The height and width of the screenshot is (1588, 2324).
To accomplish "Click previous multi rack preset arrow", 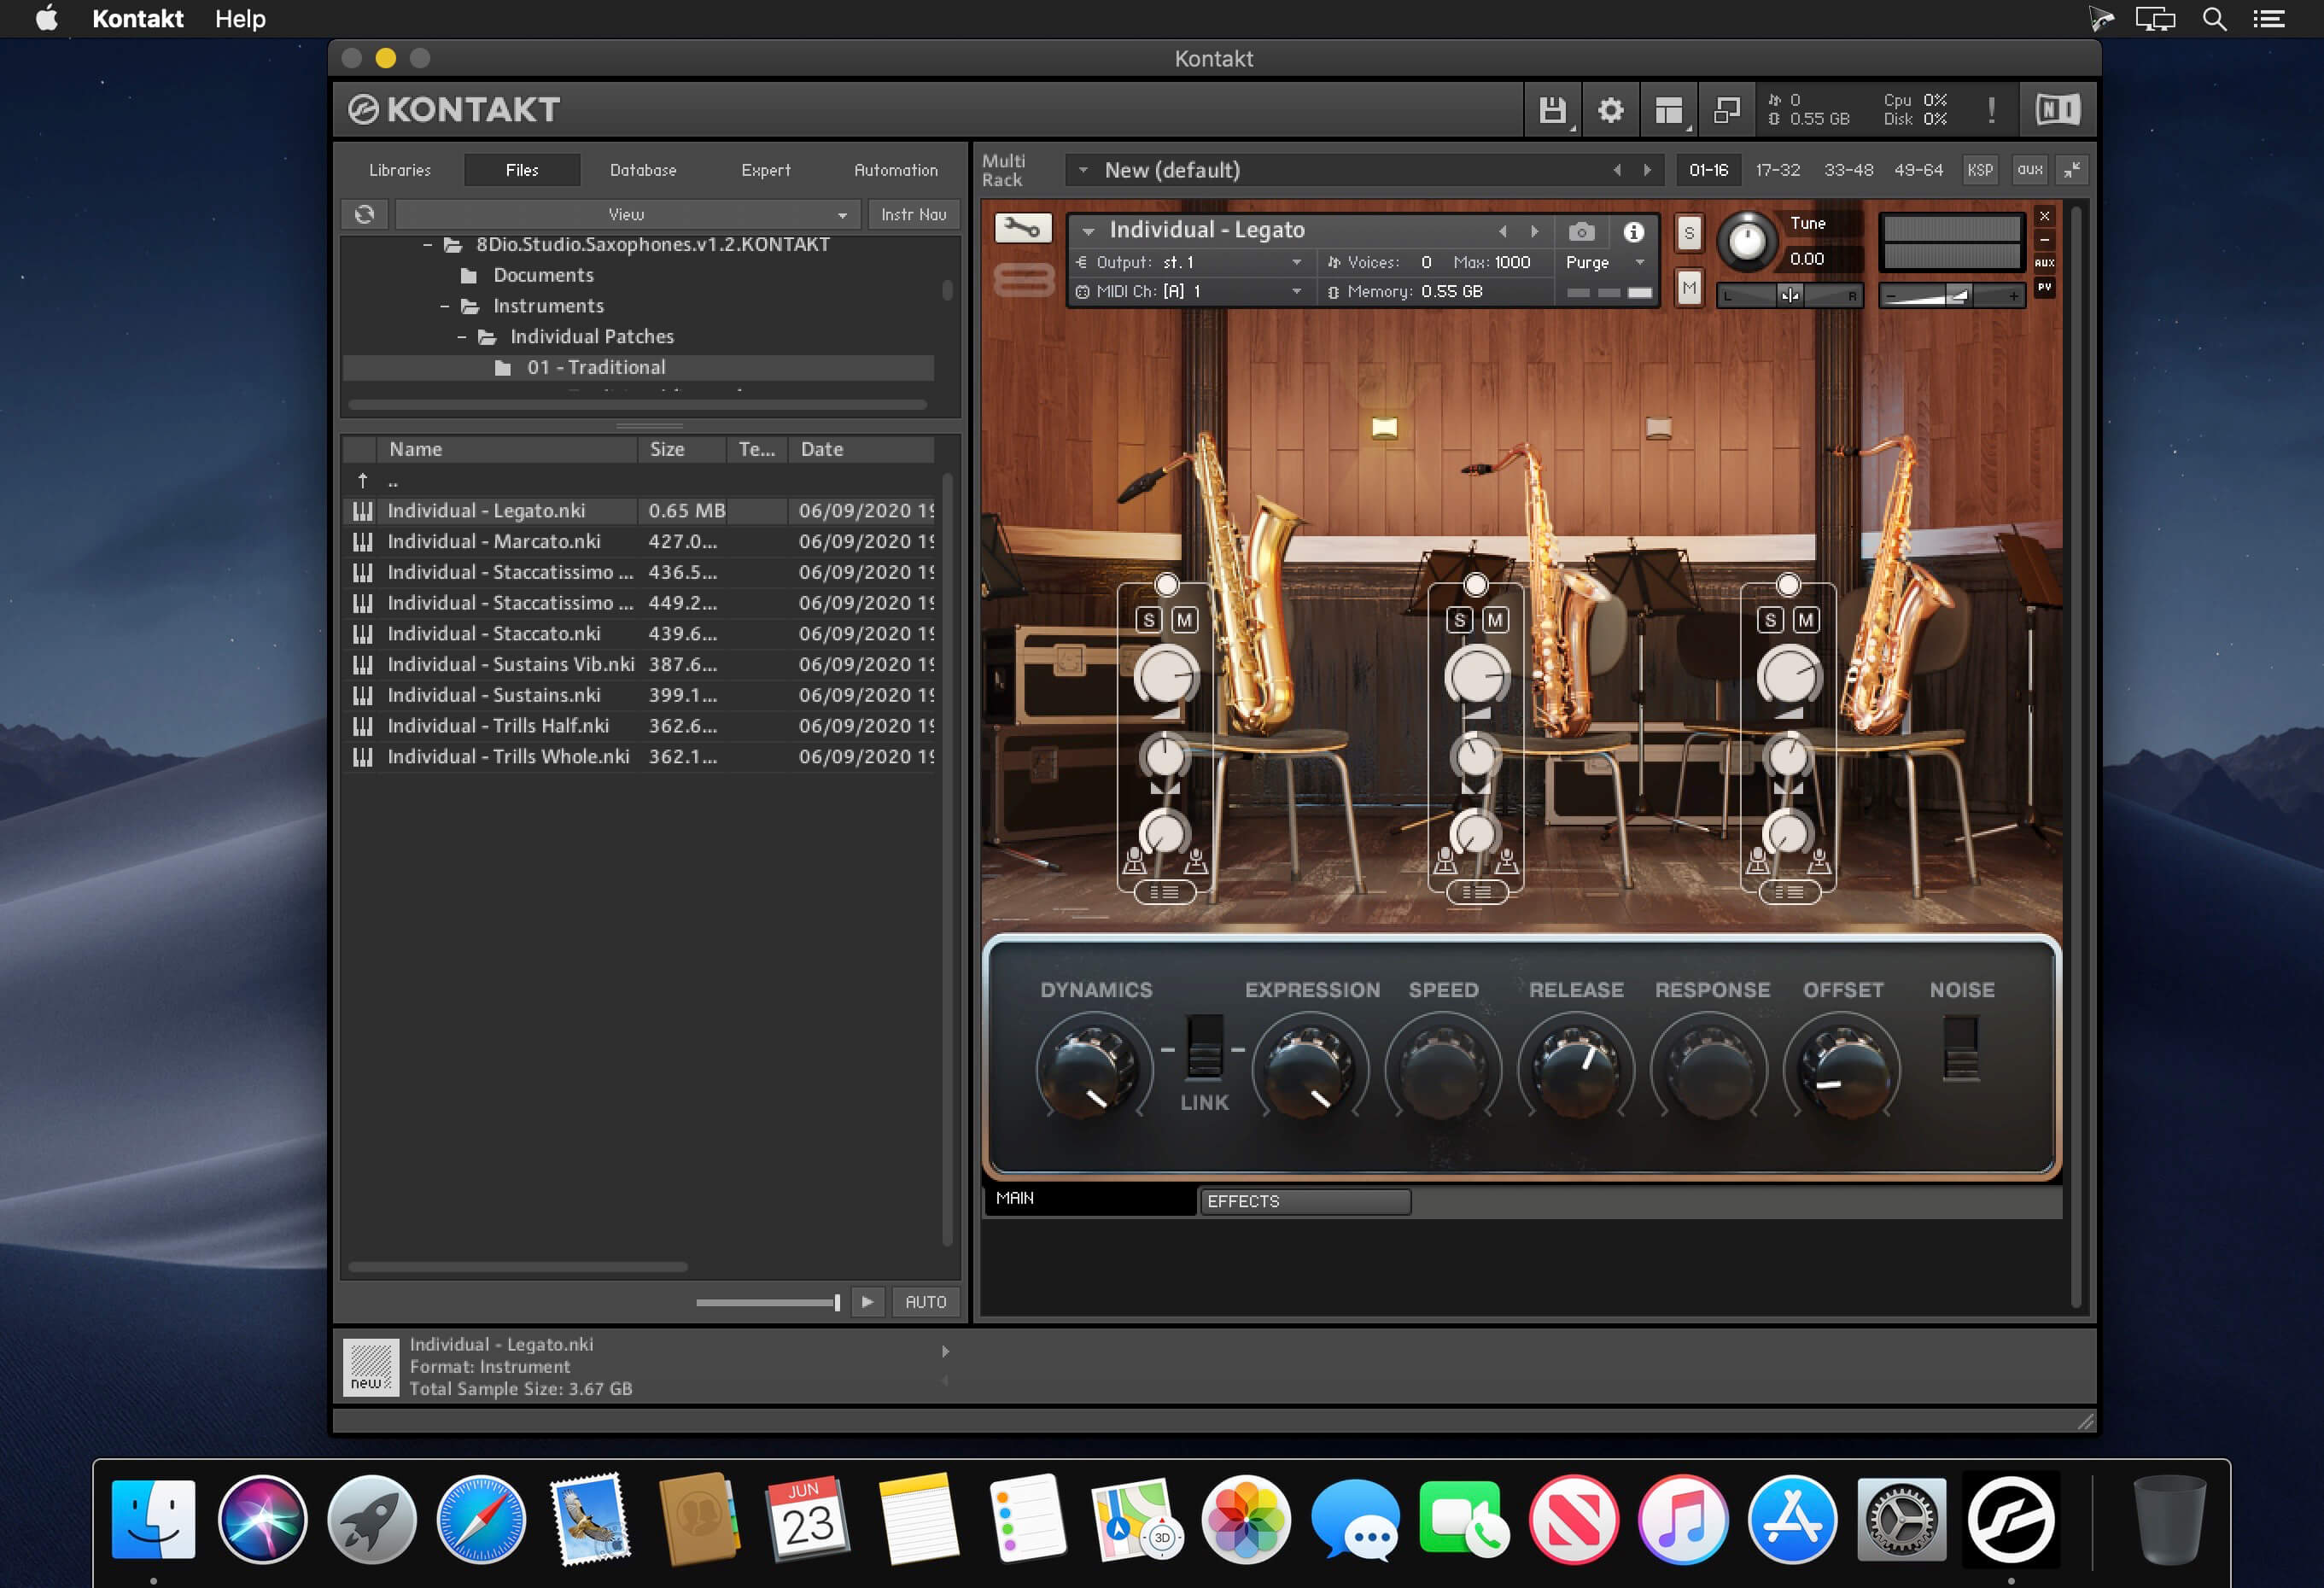I will (x=1617, y=170).
